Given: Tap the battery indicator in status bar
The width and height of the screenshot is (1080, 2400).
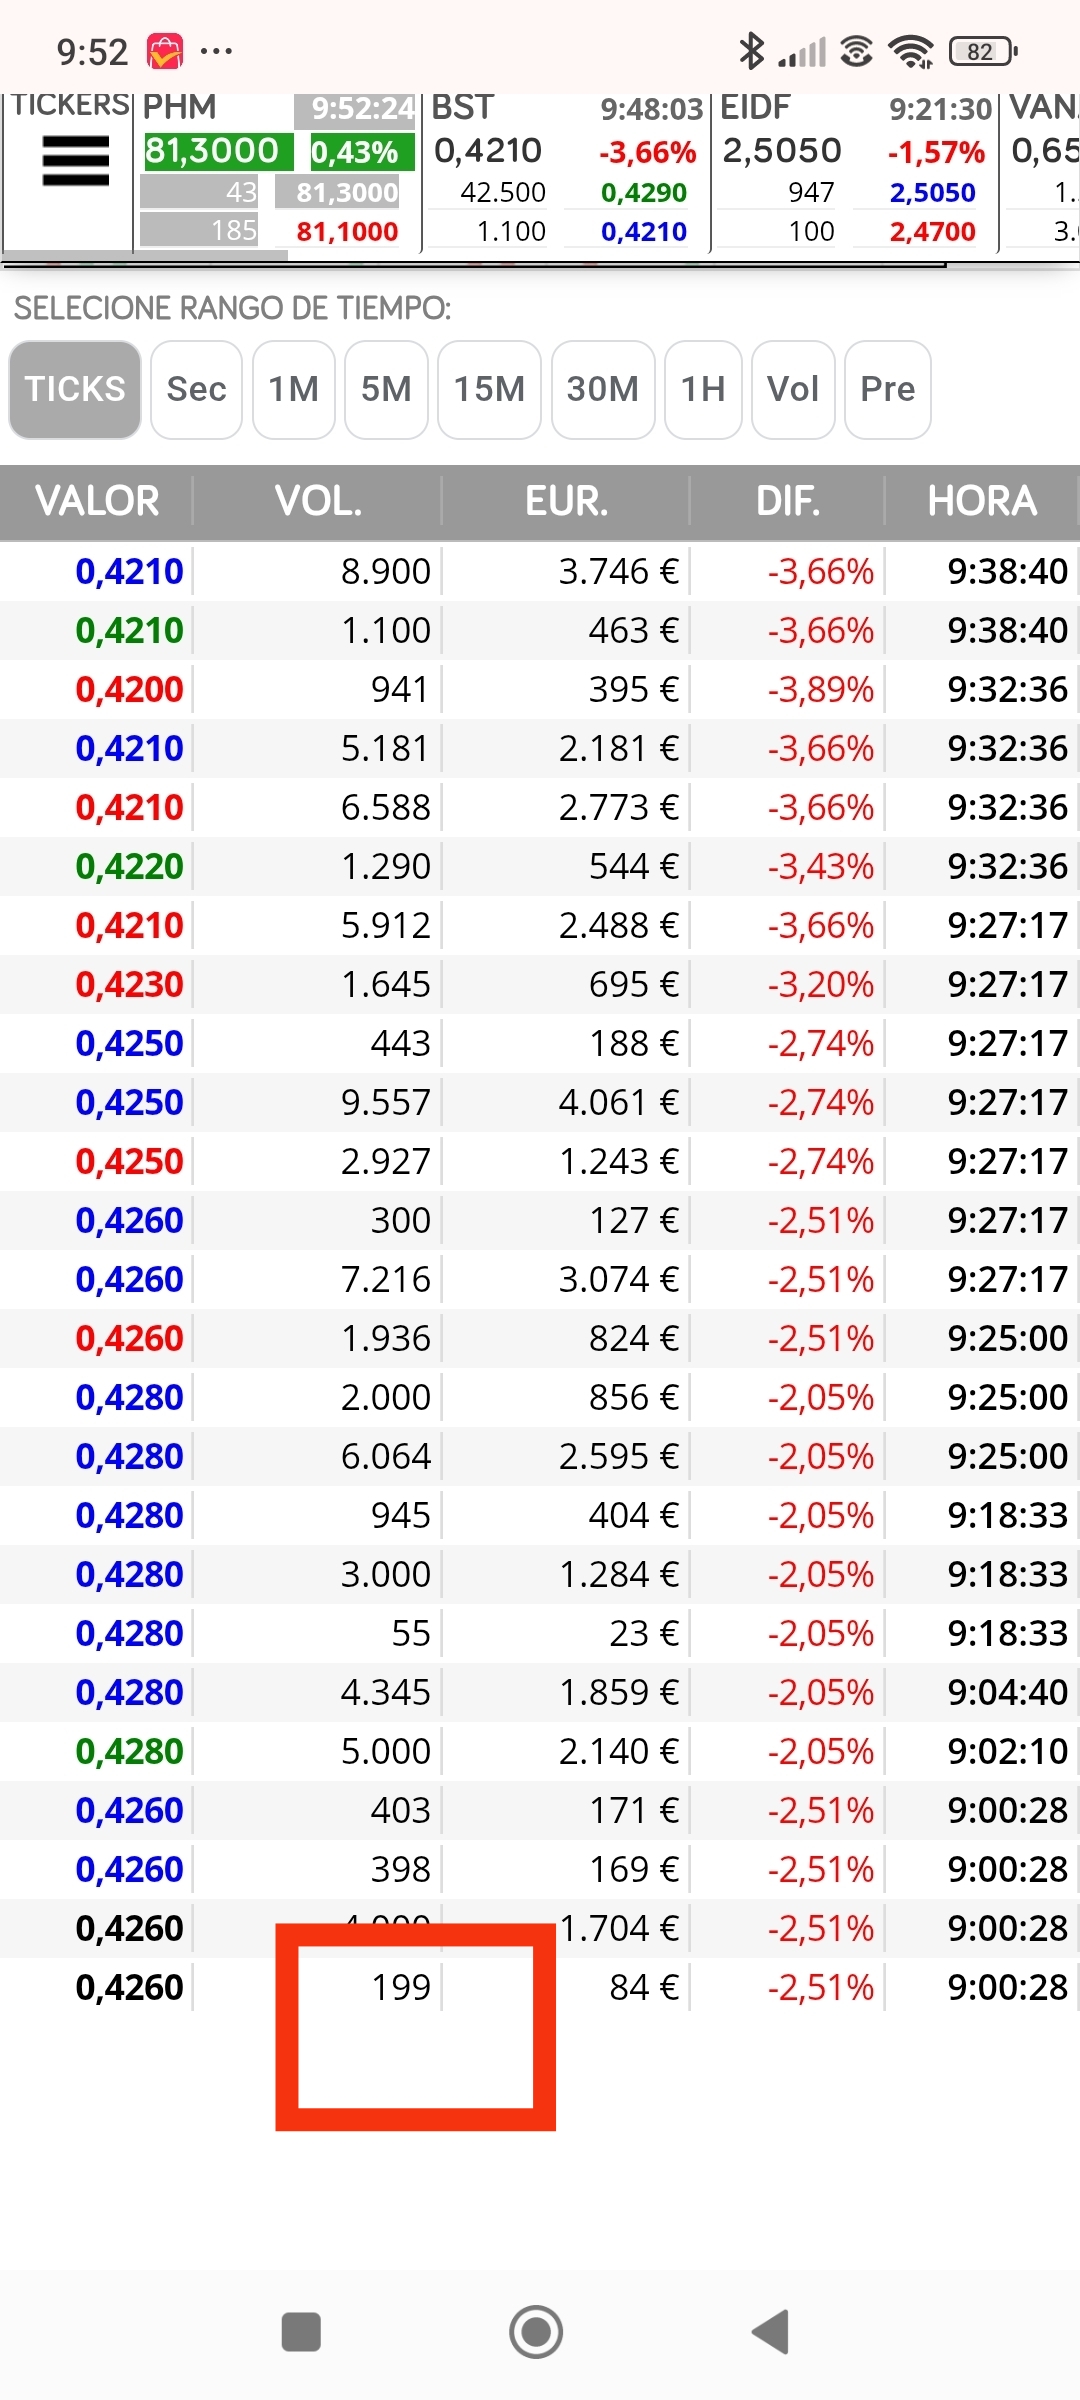Looking at the screenshot, I should 983,51.
